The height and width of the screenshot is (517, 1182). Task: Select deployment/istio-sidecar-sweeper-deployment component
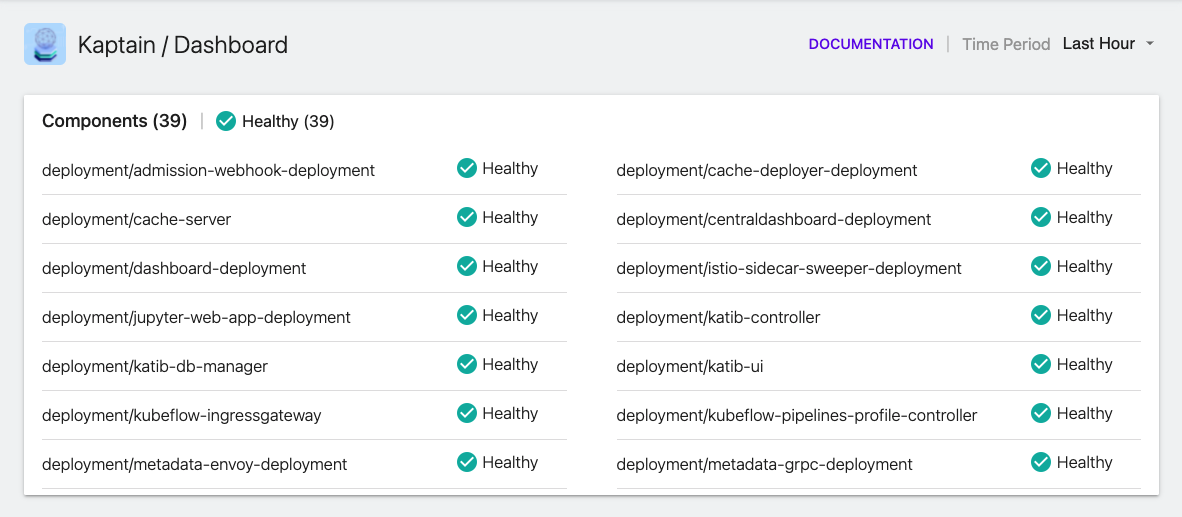pyautogui.click(x=789, y=268)
